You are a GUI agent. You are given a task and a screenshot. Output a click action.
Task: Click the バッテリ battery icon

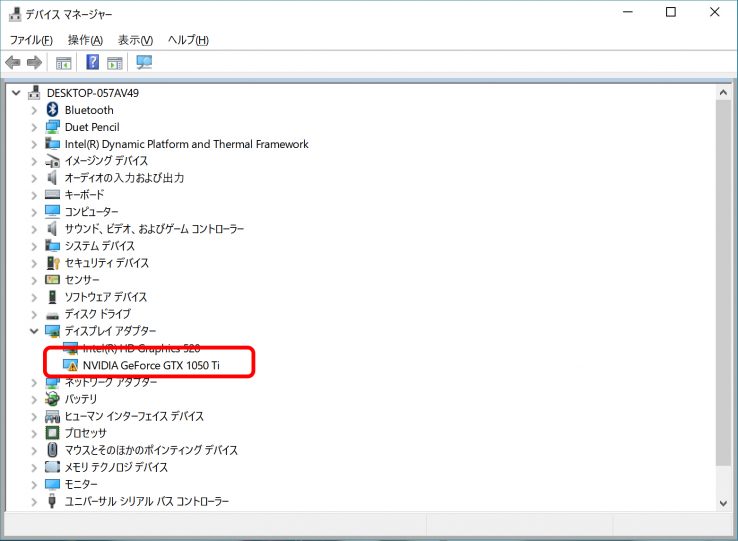(x=52, y=399)
